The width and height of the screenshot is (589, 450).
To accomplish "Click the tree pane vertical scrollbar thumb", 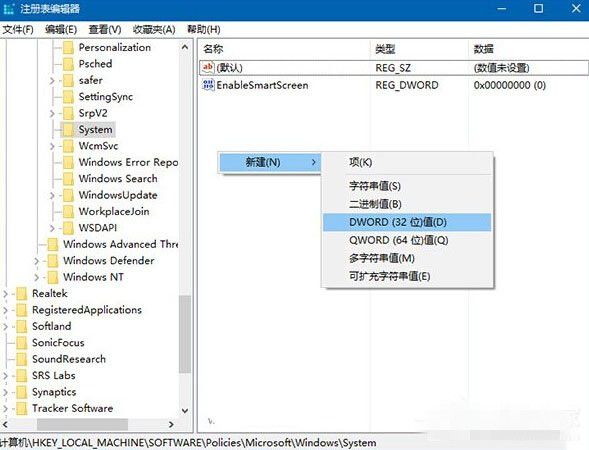I will click(x=185, y=334).
